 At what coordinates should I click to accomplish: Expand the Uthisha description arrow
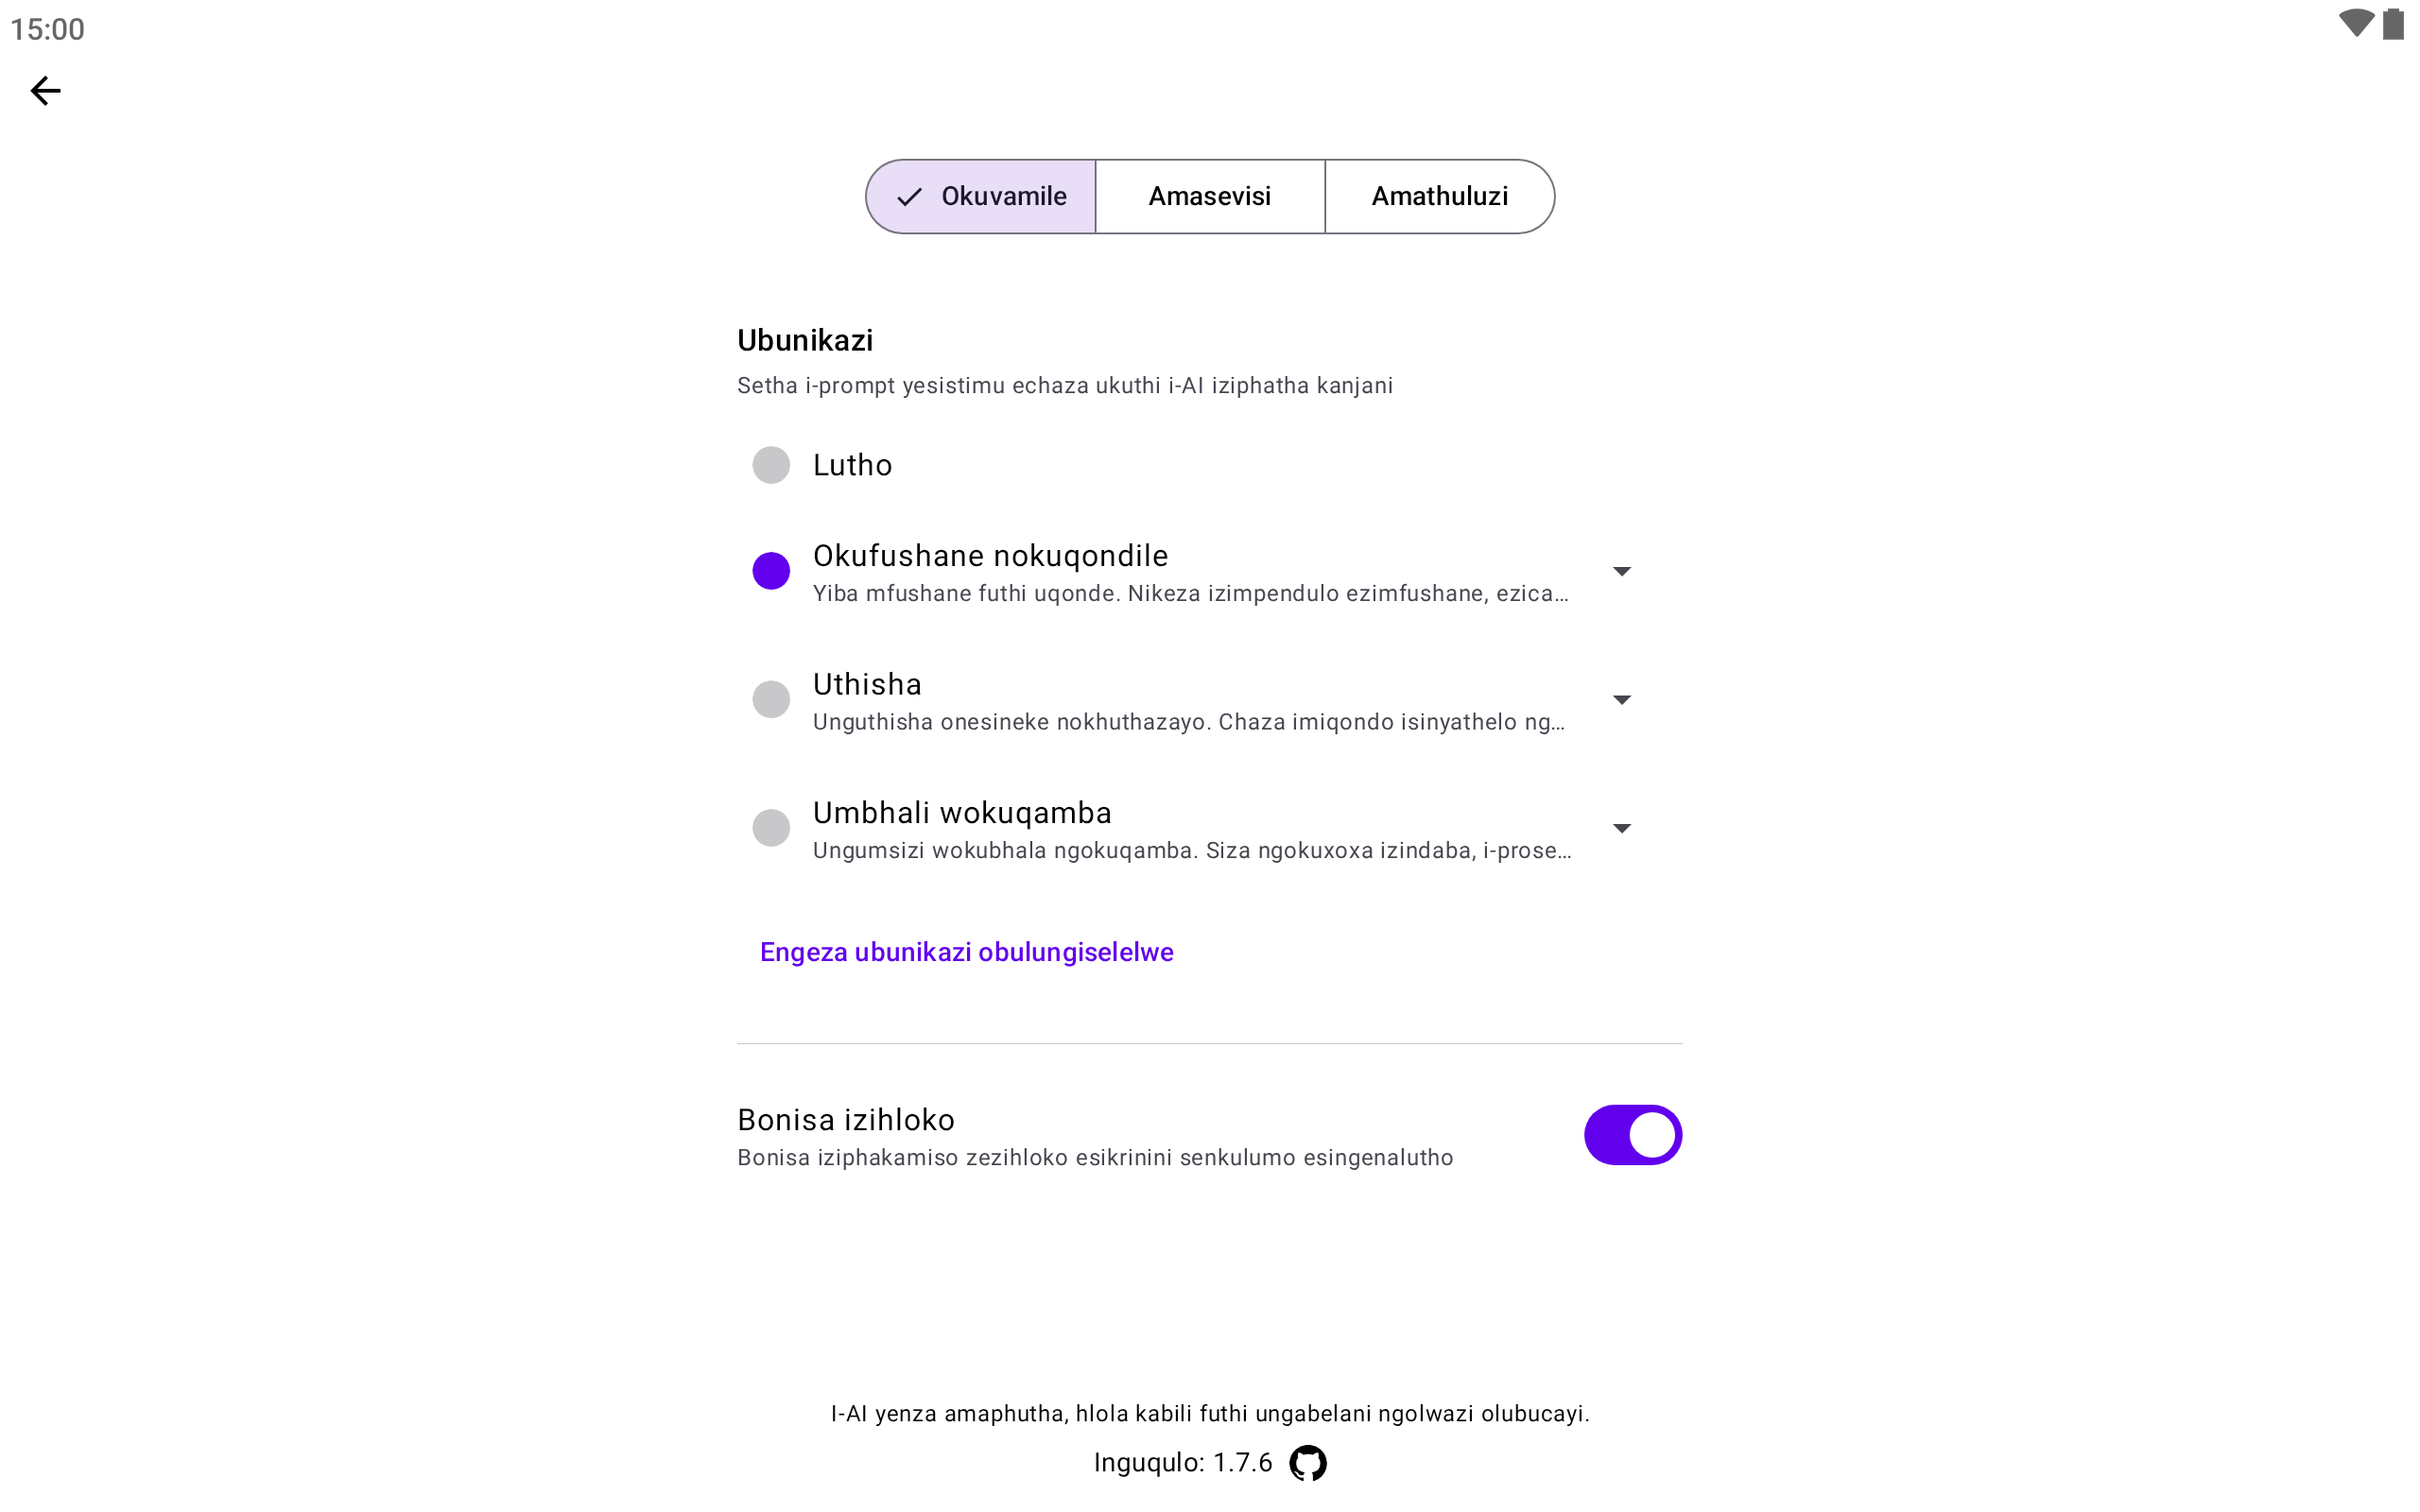(x=1622, y=700)
